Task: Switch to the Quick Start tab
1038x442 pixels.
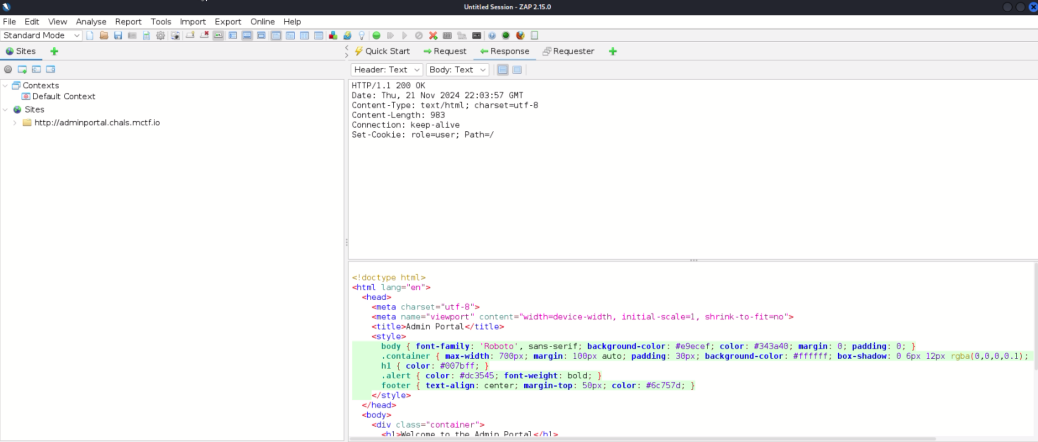Action: point(382,52)
